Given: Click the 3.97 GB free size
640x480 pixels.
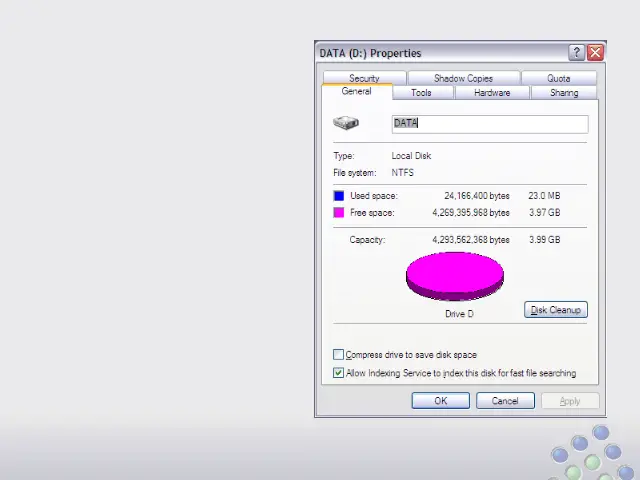Looking at the screenshot, I should [x=544, y=213].
